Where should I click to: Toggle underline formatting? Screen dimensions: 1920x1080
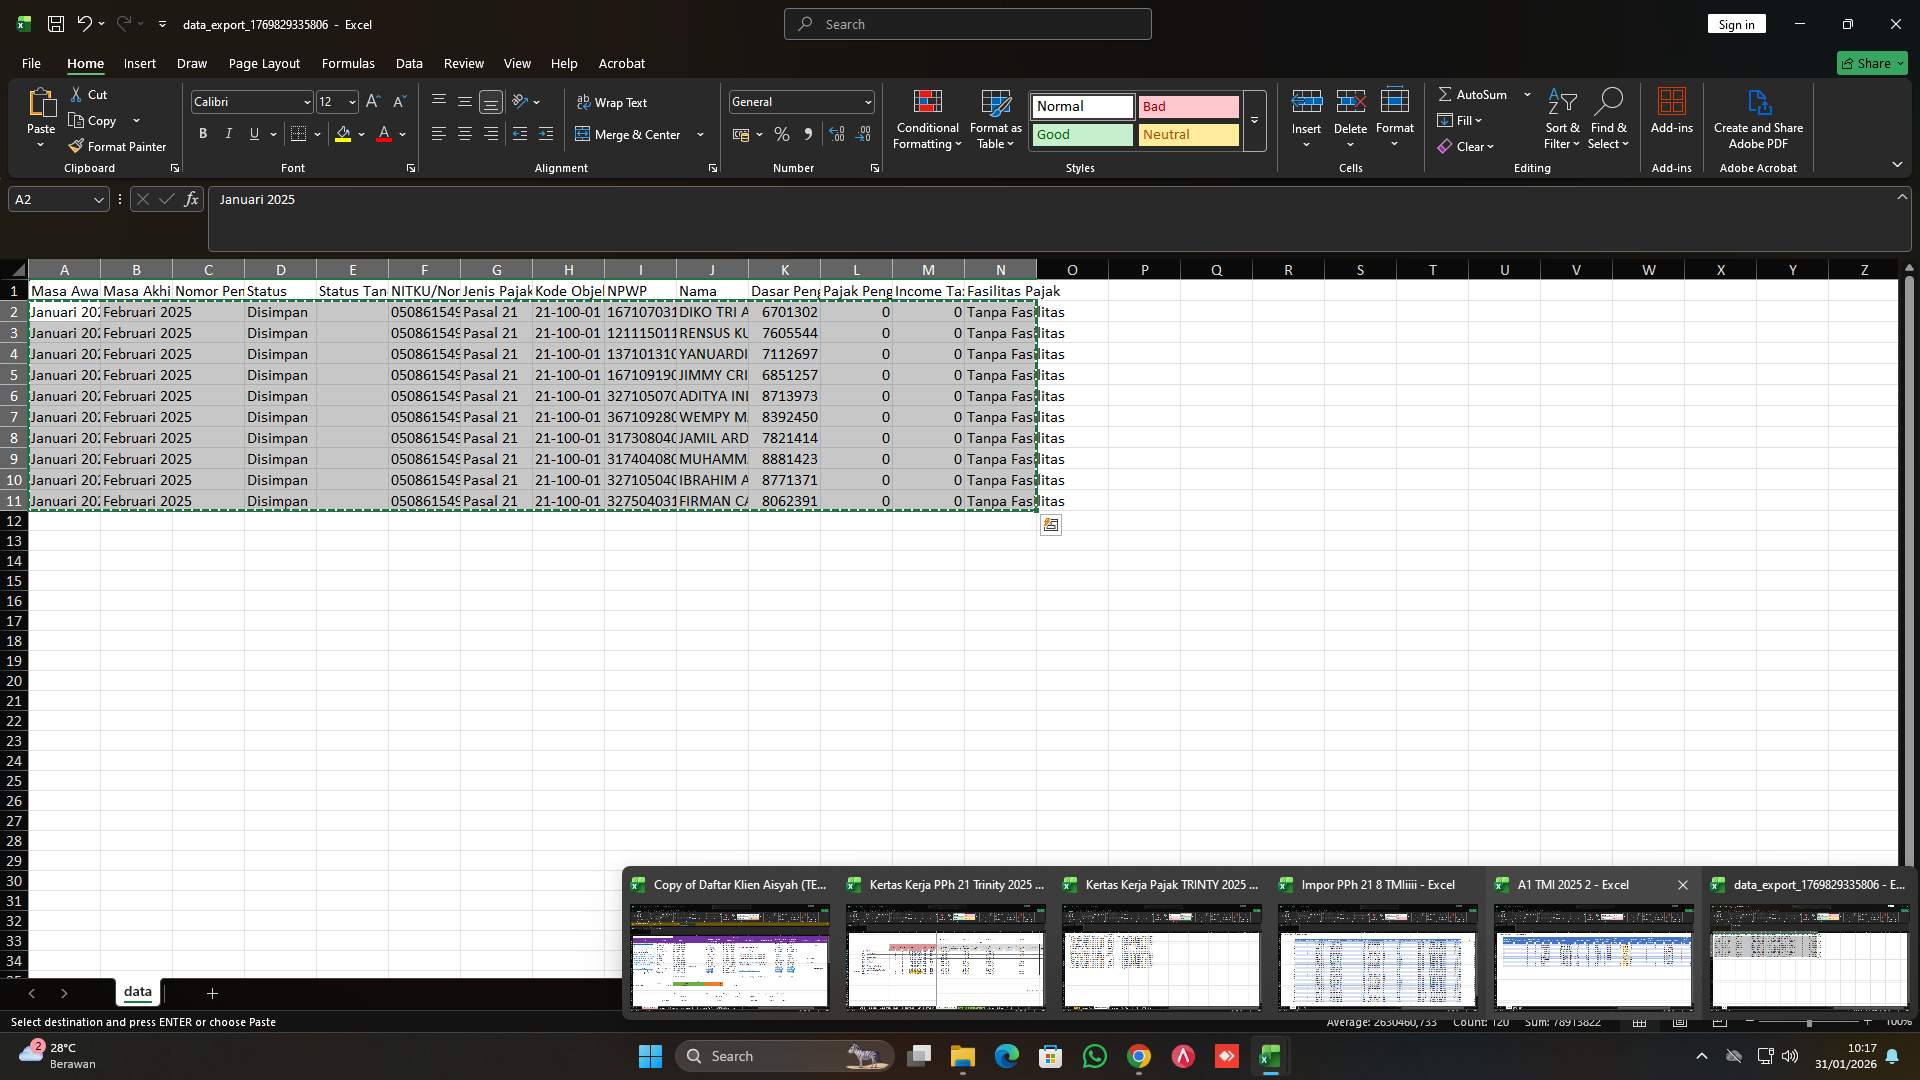pyautogui.click(x=253, y=133)
